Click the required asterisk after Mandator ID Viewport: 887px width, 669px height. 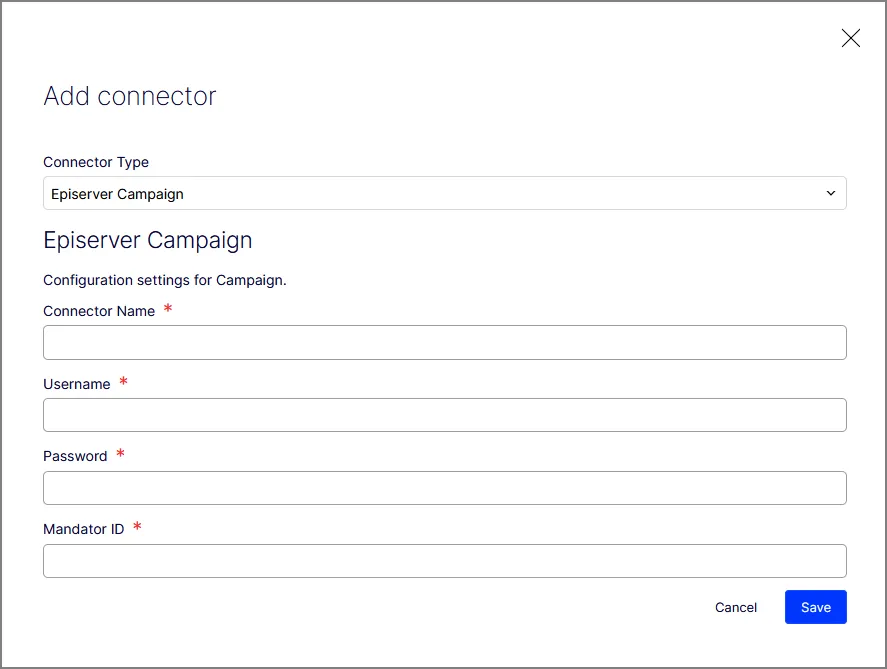137,526
